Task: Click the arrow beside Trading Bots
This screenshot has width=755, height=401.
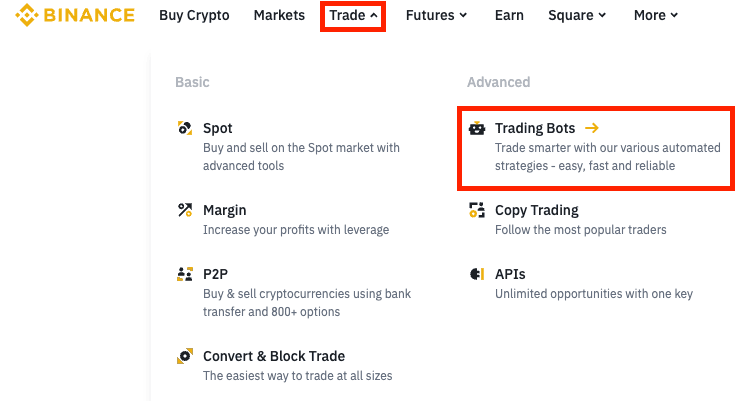Action: click(x=592, y=128)
